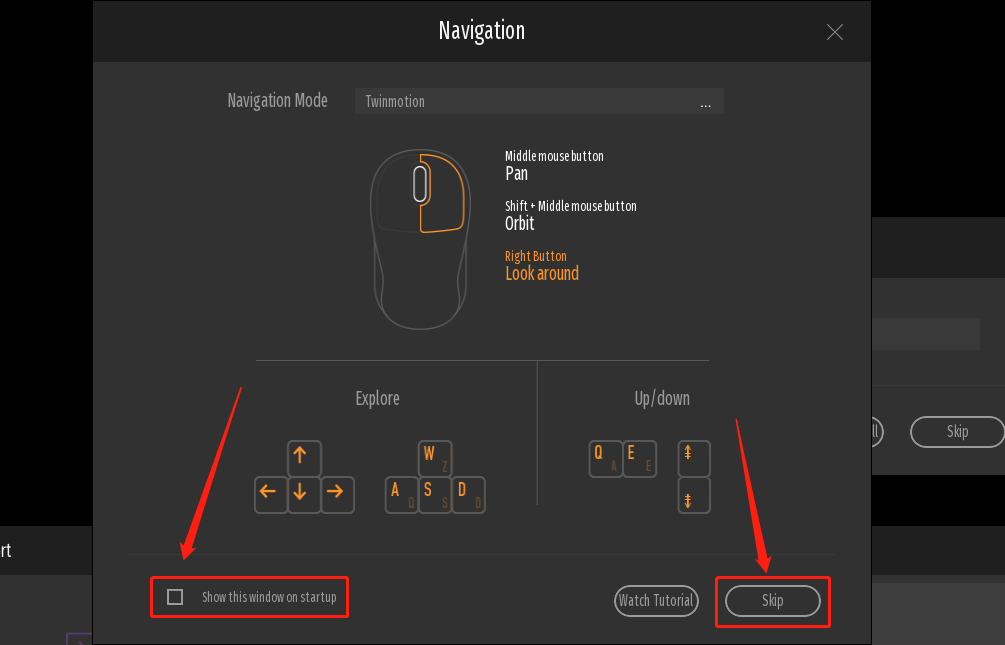This screenshot has height=645, width=1005.
Task: Click the Watch Tutorial button
Action: (x=656, y=601)
